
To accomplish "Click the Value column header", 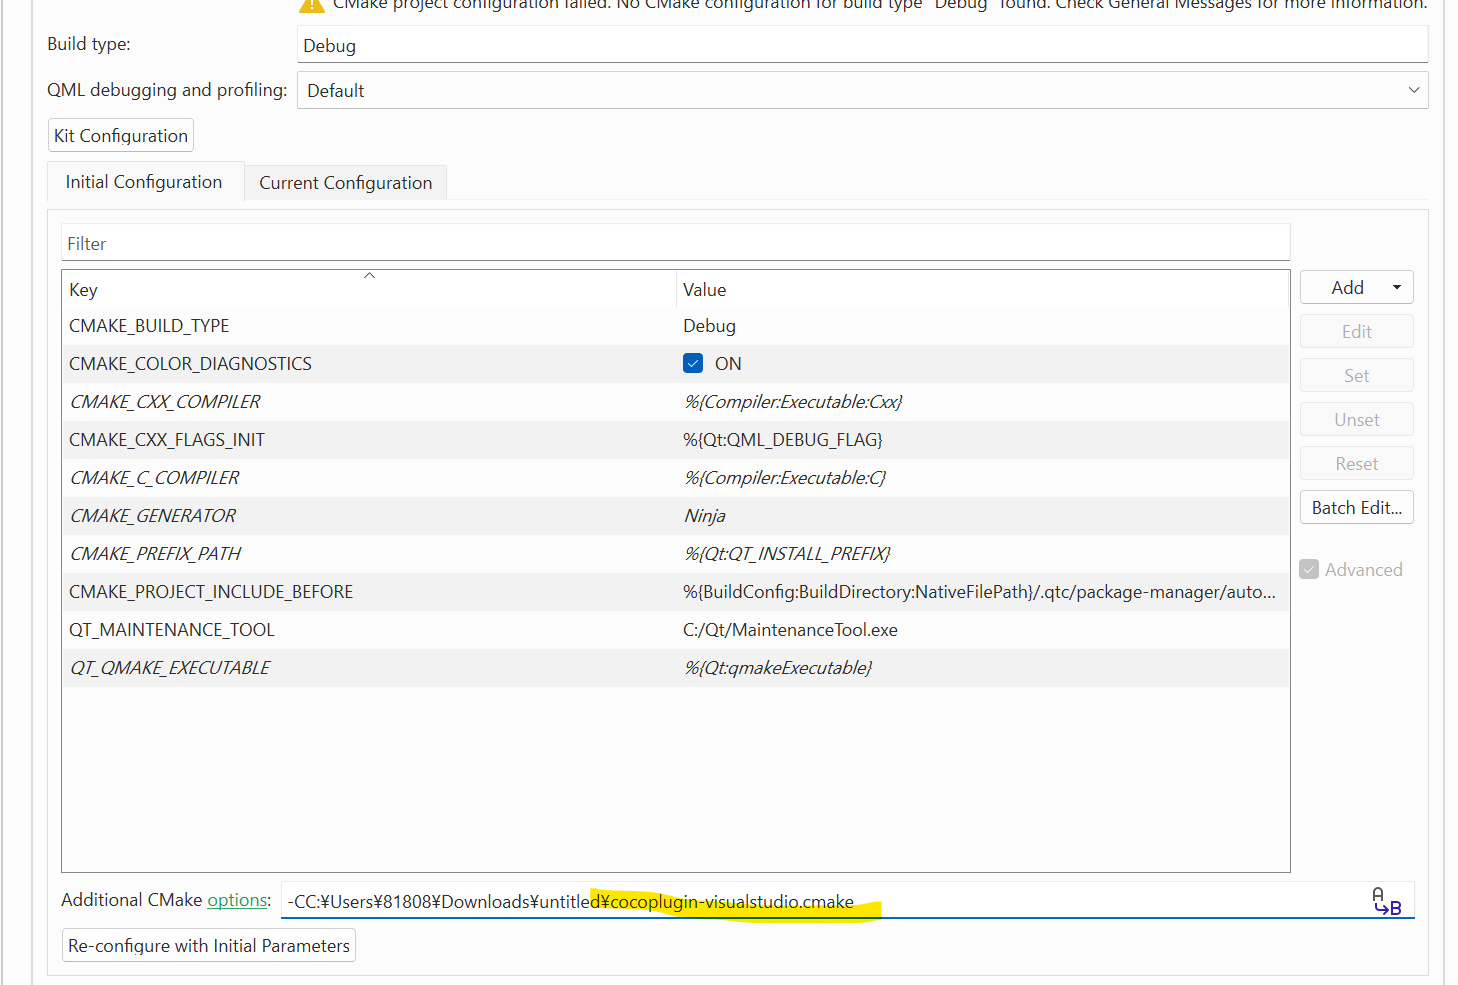I will point(705,290).
